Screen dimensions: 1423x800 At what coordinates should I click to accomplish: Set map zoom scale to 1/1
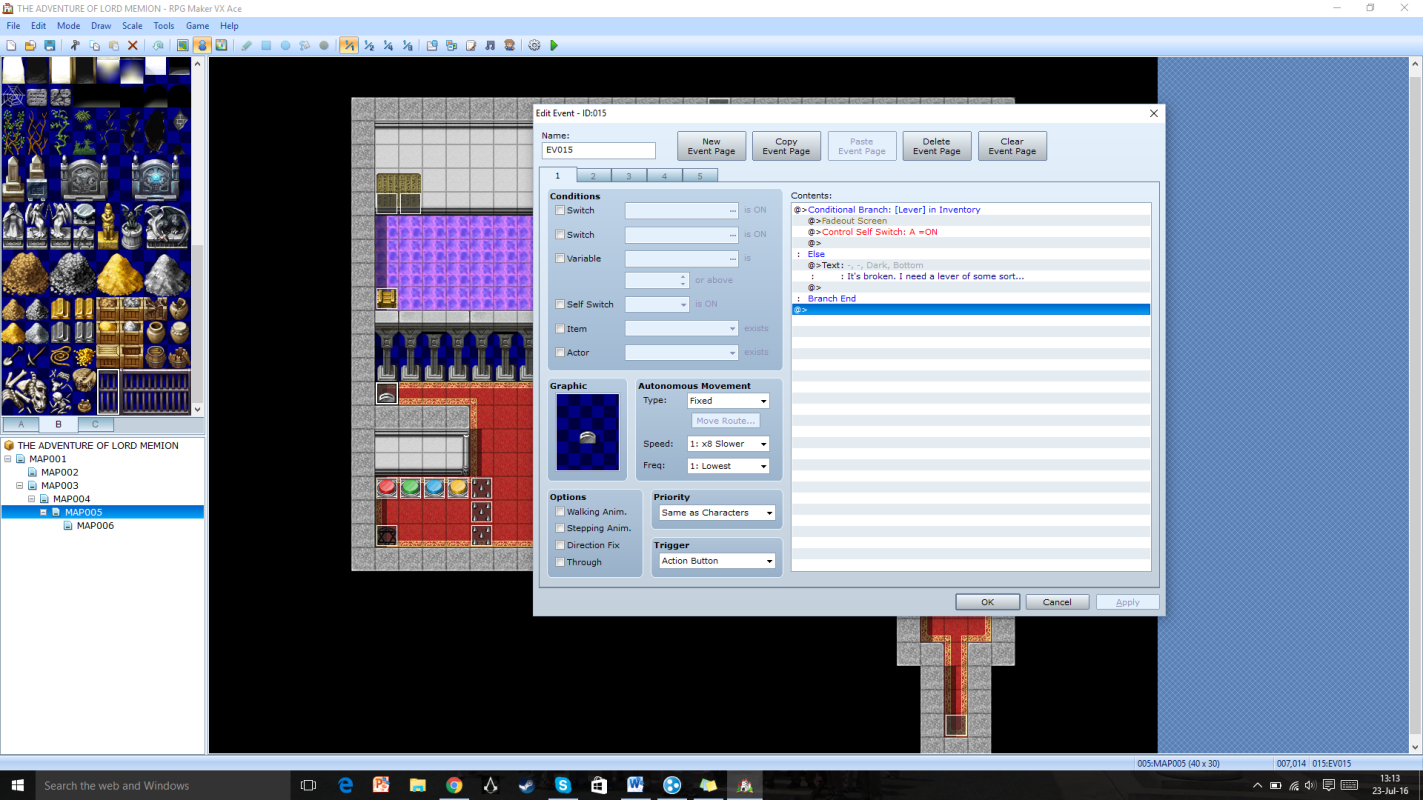[x=349, y=45]
